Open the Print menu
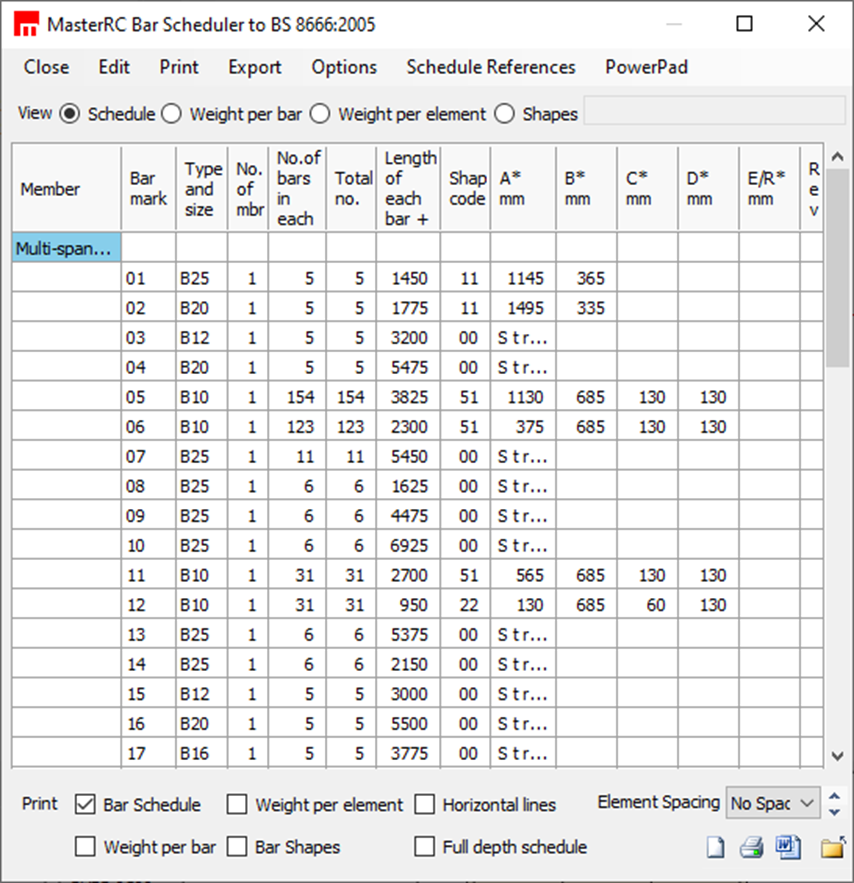Image resolution: width=854 pixels, height=883 pixels. [179, 67]
